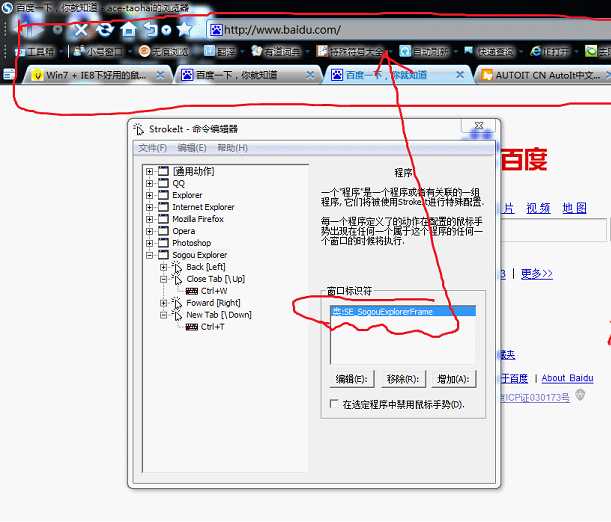Screen dimensions: 611x522
Task: Click the 增加(A): button
Action: (x=454, y=379)
